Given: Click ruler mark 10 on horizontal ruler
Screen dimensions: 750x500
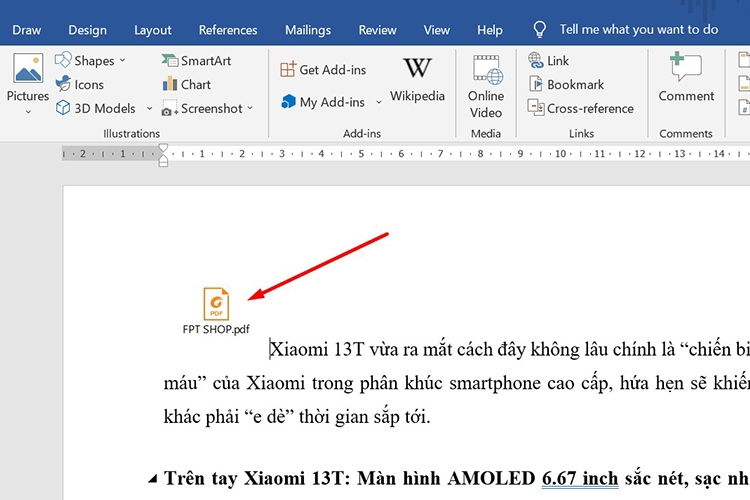Looking at the screenshot, I should (560, 154).
